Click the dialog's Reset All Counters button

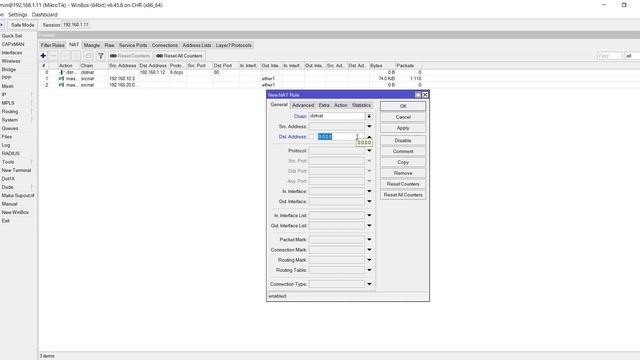(403, 195)
